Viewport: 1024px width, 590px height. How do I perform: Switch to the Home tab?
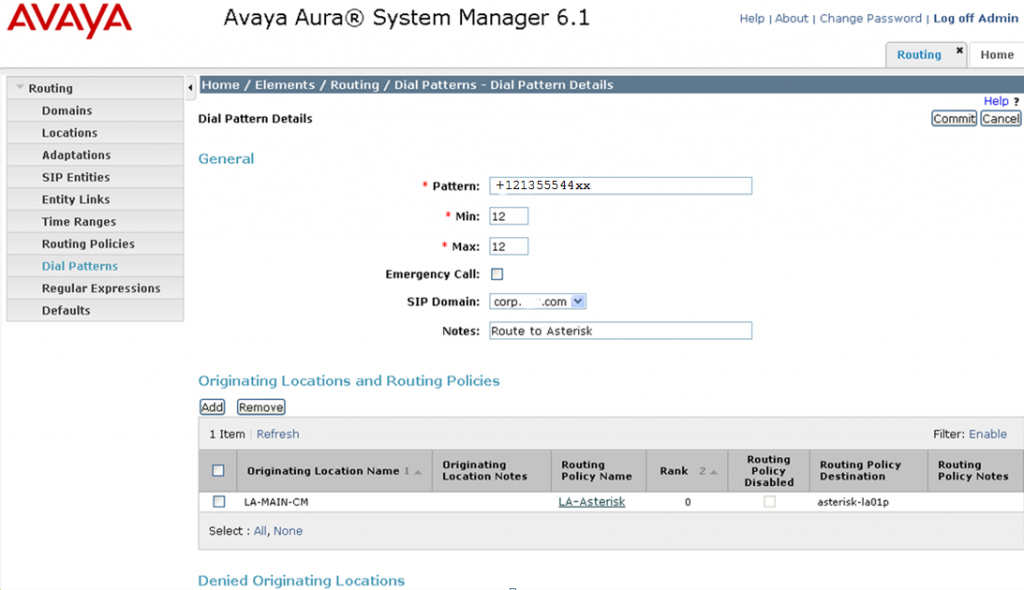(997, 55)
